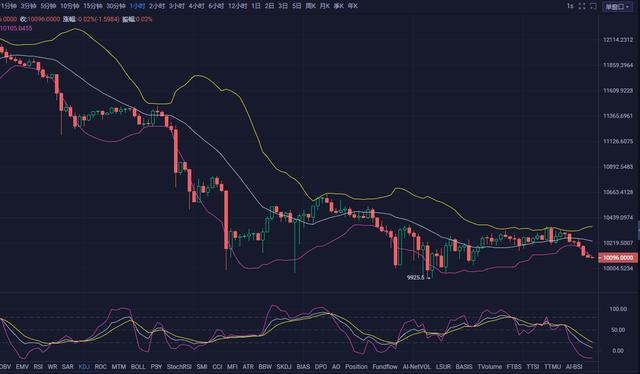The width and height of the screenshot is (640, 374).
Task: Switch to the 年K yearly chart
Action: (353, 6)
